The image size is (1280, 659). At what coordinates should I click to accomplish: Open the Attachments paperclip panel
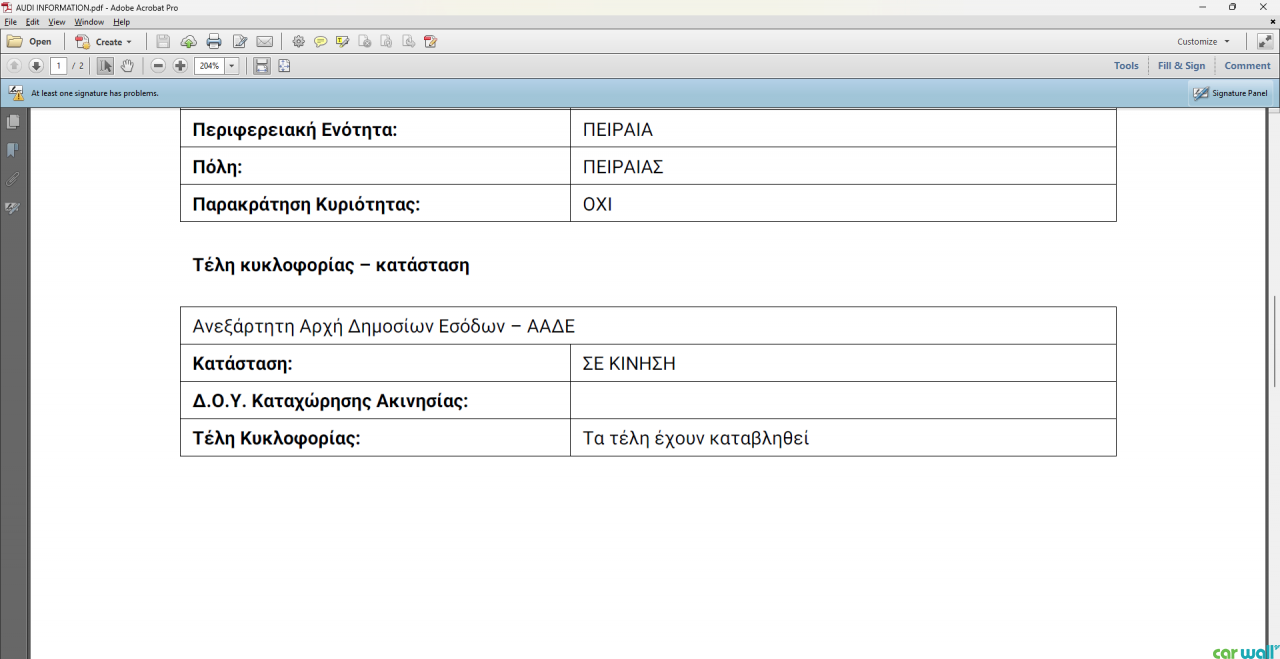tap(13, 179)
